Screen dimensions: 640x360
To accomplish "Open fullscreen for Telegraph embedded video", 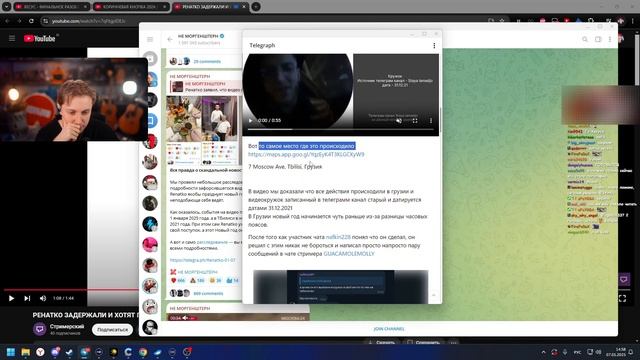I will tap(415, 120).
